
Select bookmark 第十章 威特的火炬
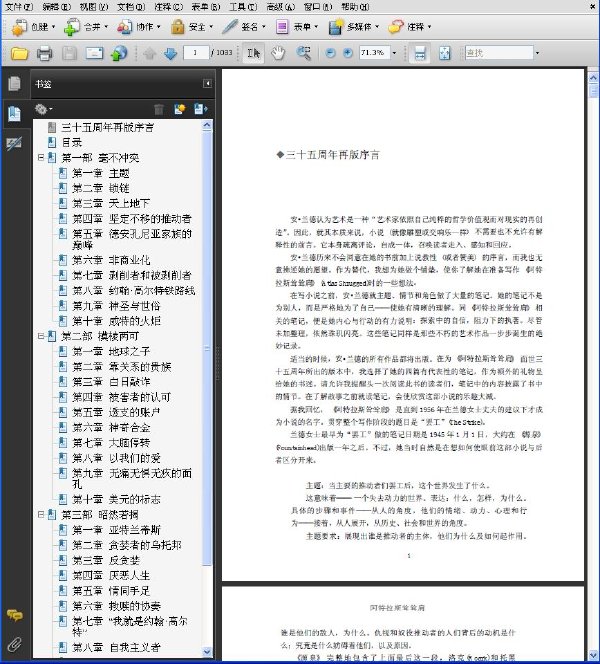(x=116, y=321)
